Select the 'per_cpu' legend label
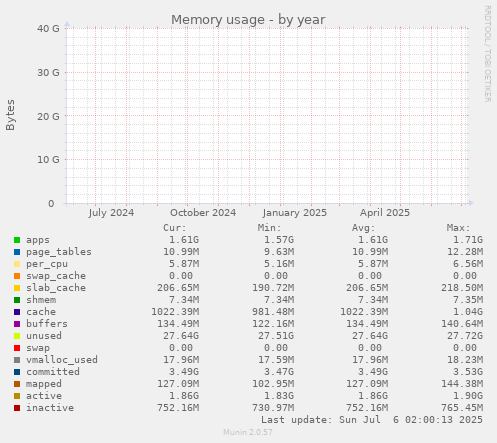 (x=47, y=264)
